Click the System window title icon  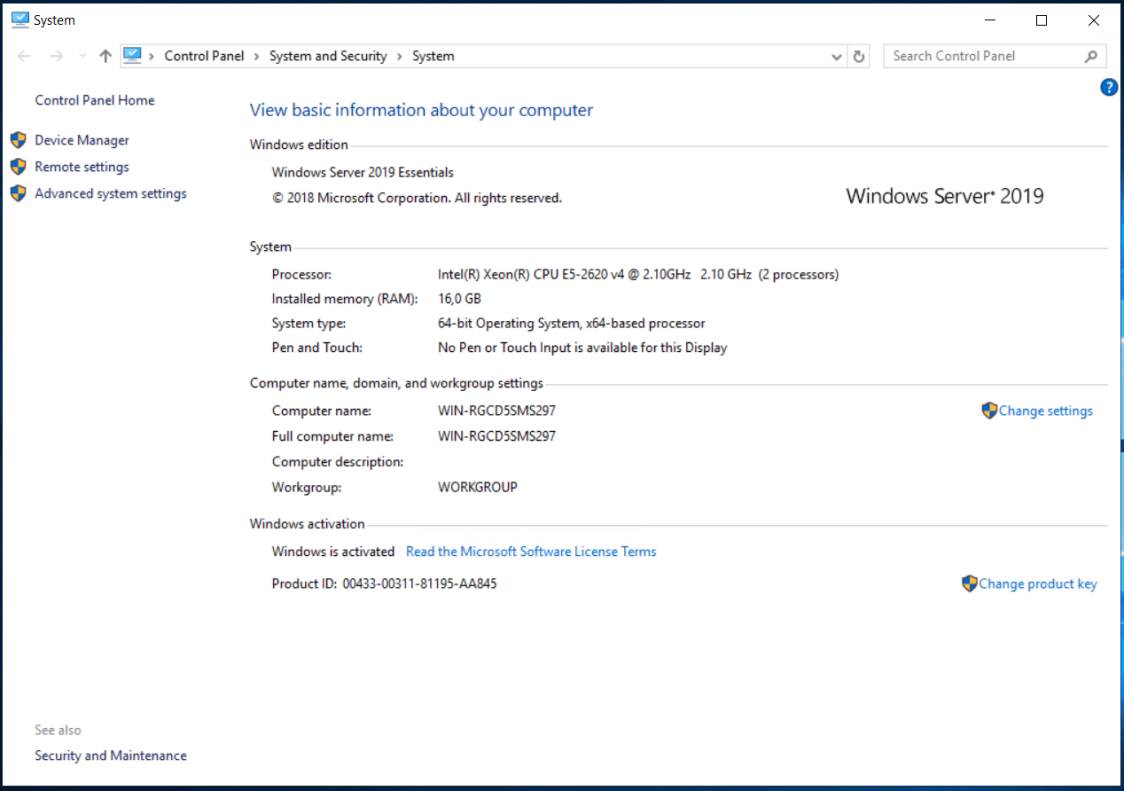coord(20,19)
